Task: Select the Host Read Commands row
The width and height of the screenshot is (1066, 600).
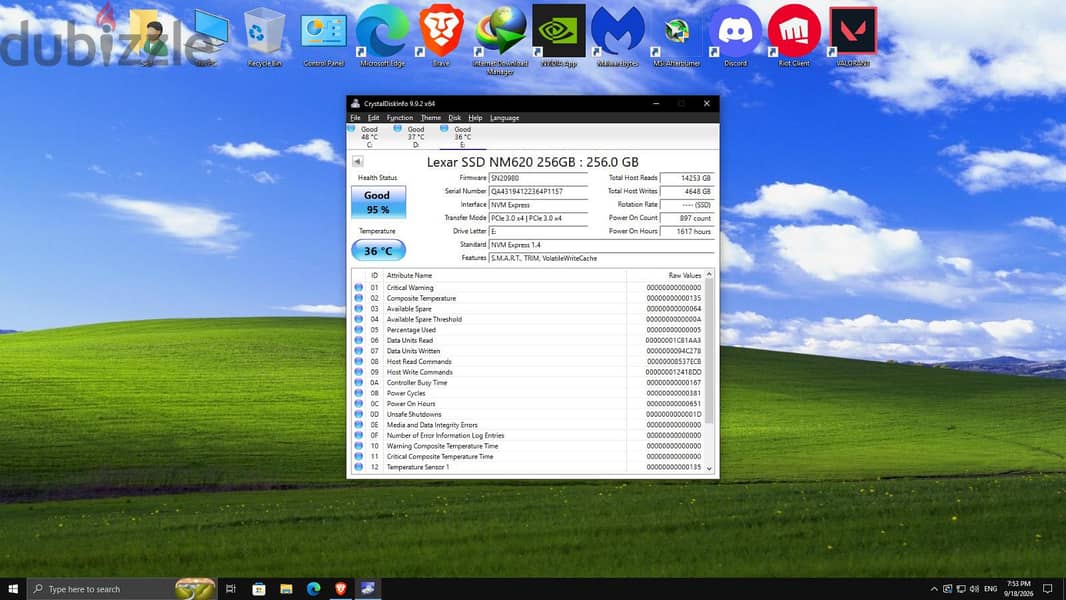Action: click(528, 361)
